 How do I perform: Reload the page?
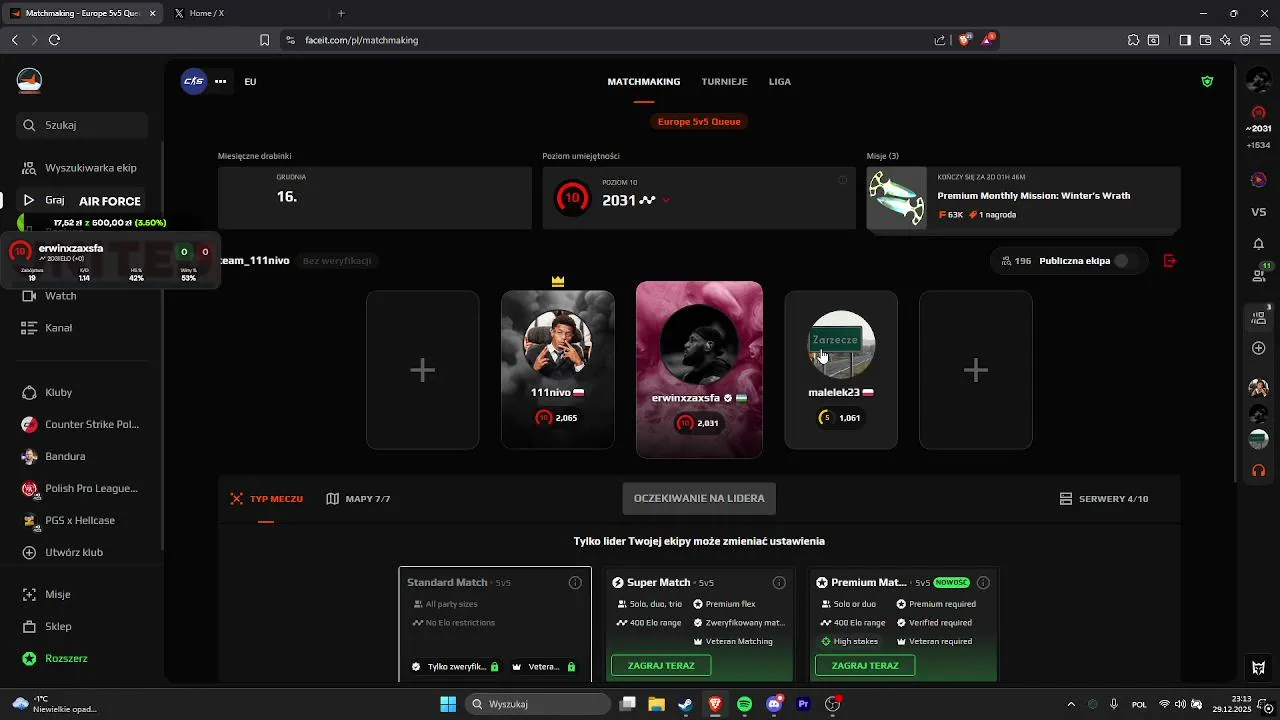click(54, 40)
